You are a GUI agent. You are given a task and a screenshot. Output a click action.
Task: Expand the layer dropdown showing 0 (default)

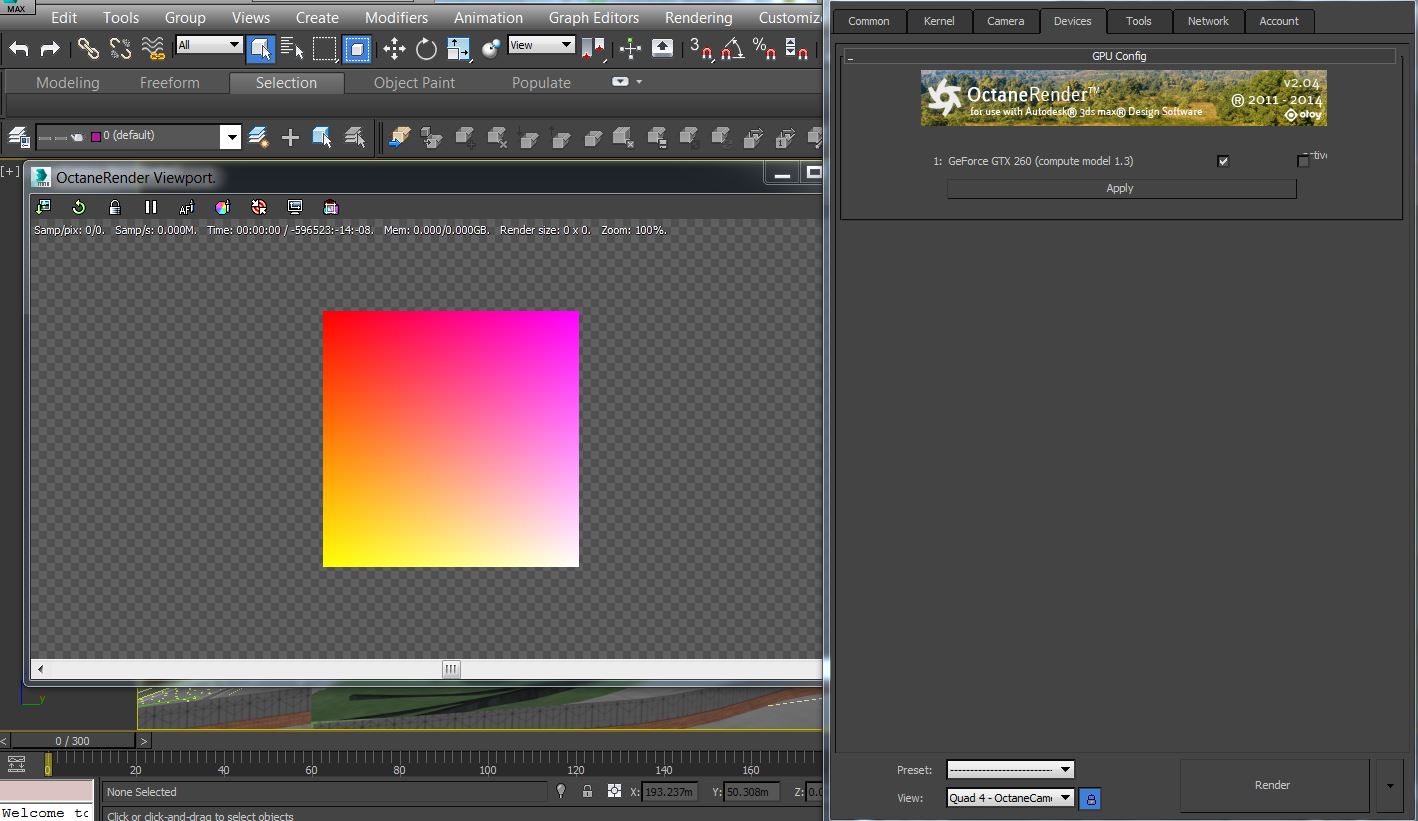point(231,137)
